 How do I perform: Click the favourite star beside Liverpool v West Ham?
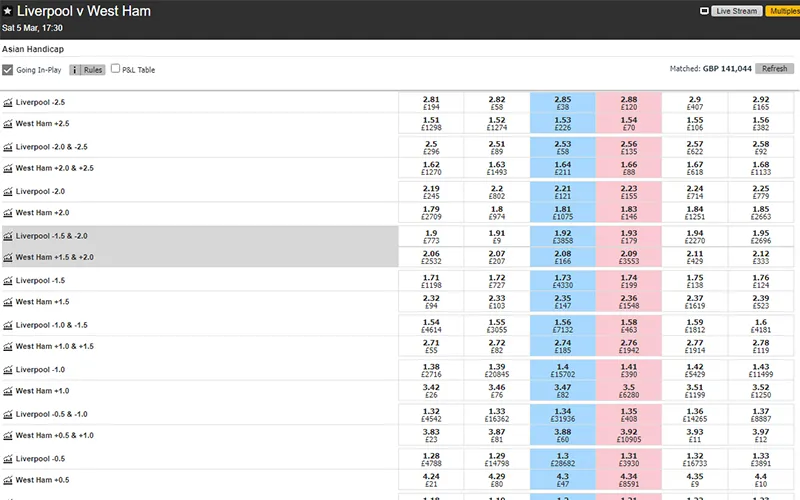pyautogui.click(x=7, y=11)
